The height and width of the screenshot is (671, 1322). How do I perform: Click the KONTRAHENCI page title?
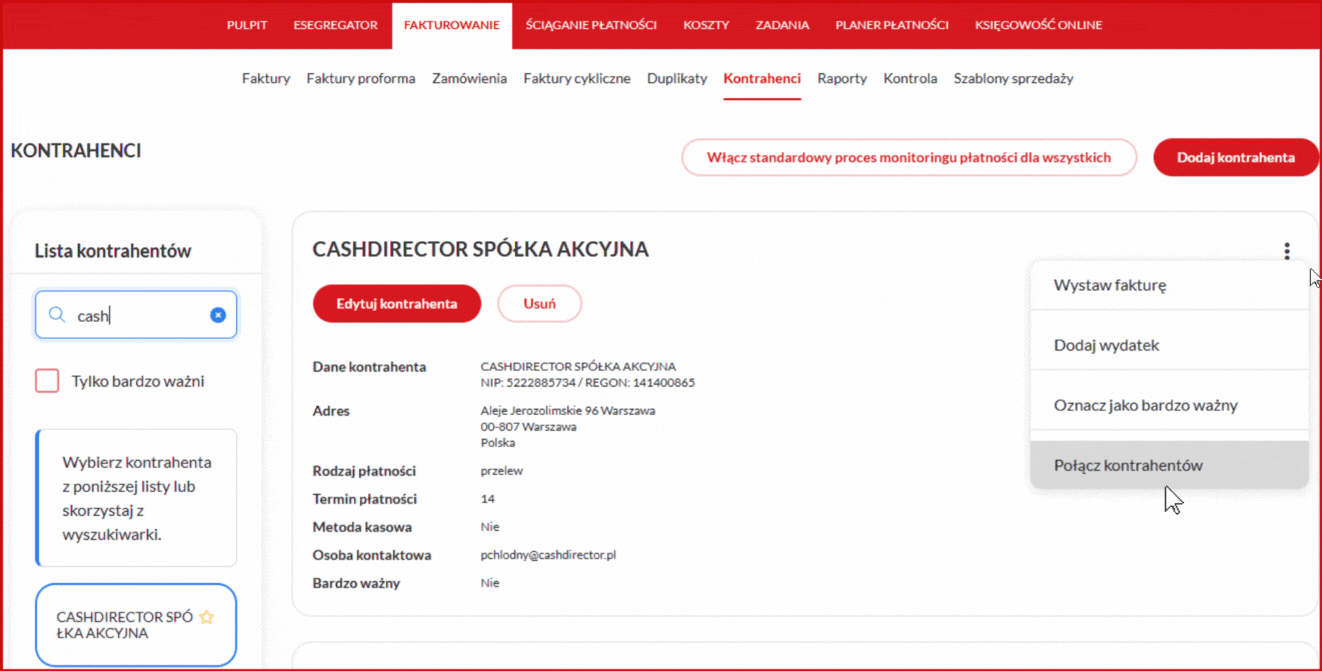coord(76,151)
